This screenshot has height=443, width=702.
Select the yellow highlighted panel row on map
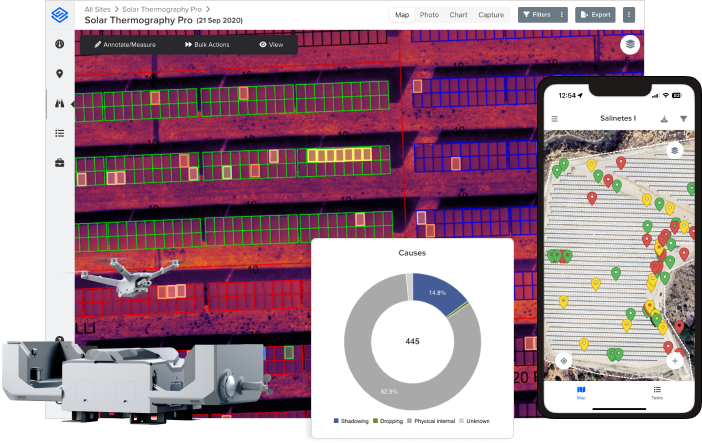339,155
